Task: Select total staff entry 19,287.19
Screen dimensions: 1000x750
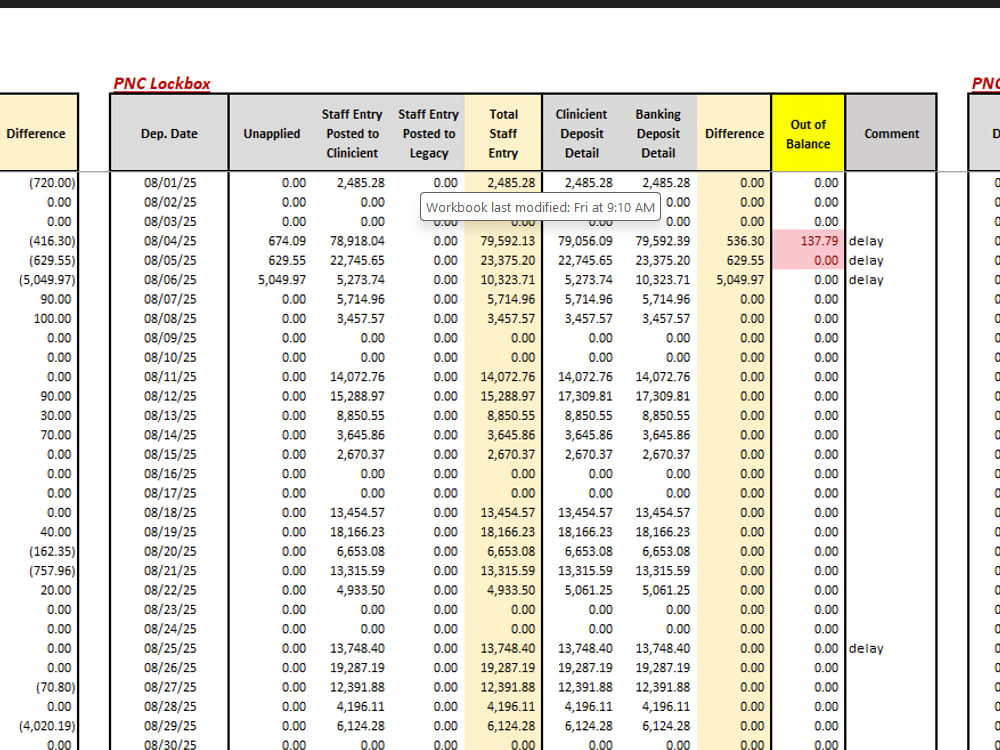Action: point(508,668)
